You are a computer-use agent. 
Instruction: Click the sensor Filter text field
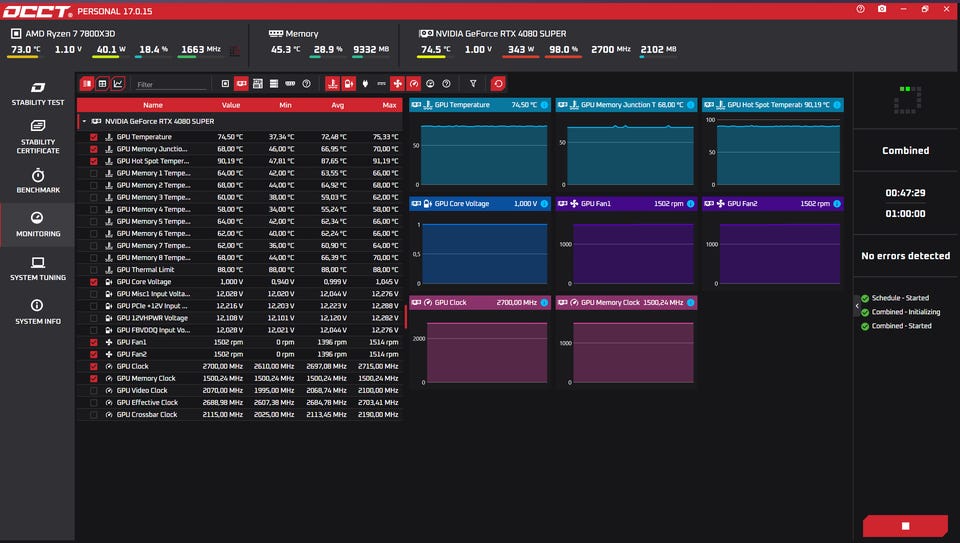point(171,84)
